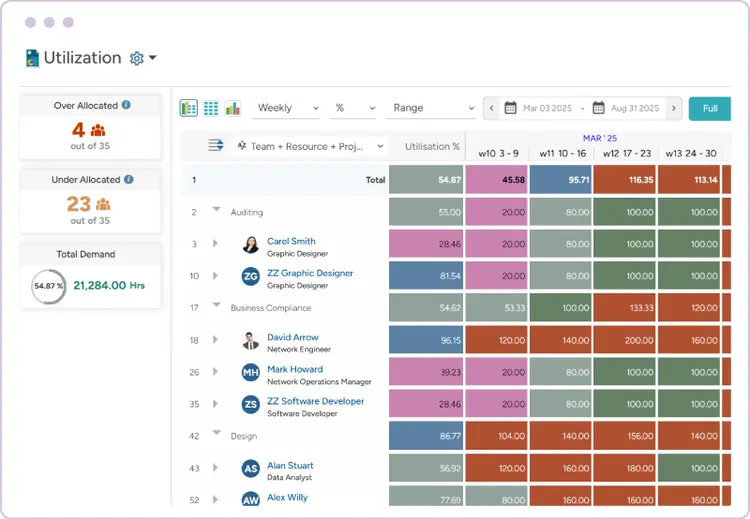Click the Under Allocated info icon
The height and width of the screenshot is (519, 750).
(129, 179)
